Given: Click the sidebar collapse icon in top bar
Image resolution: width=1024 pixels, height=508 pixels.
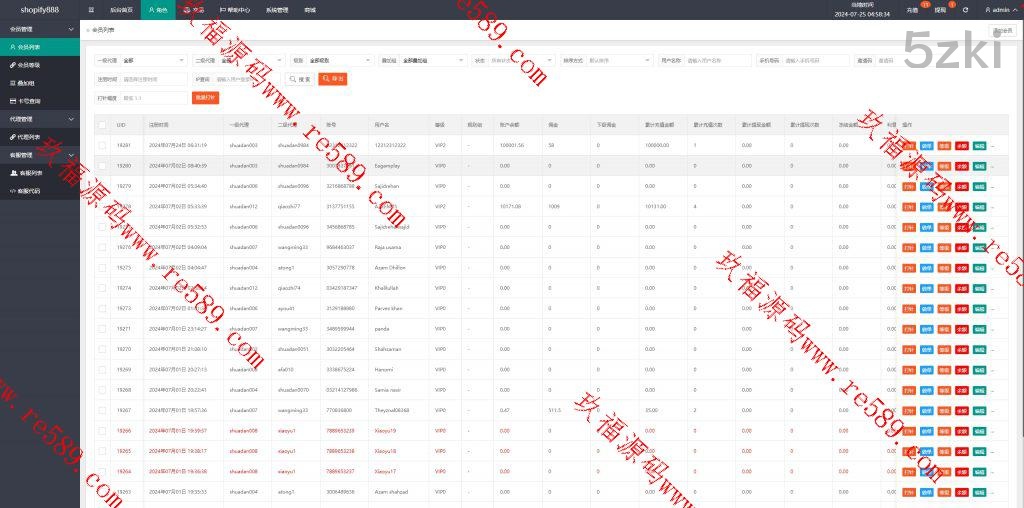Looking at the screenshot, I should coord(91,9).
